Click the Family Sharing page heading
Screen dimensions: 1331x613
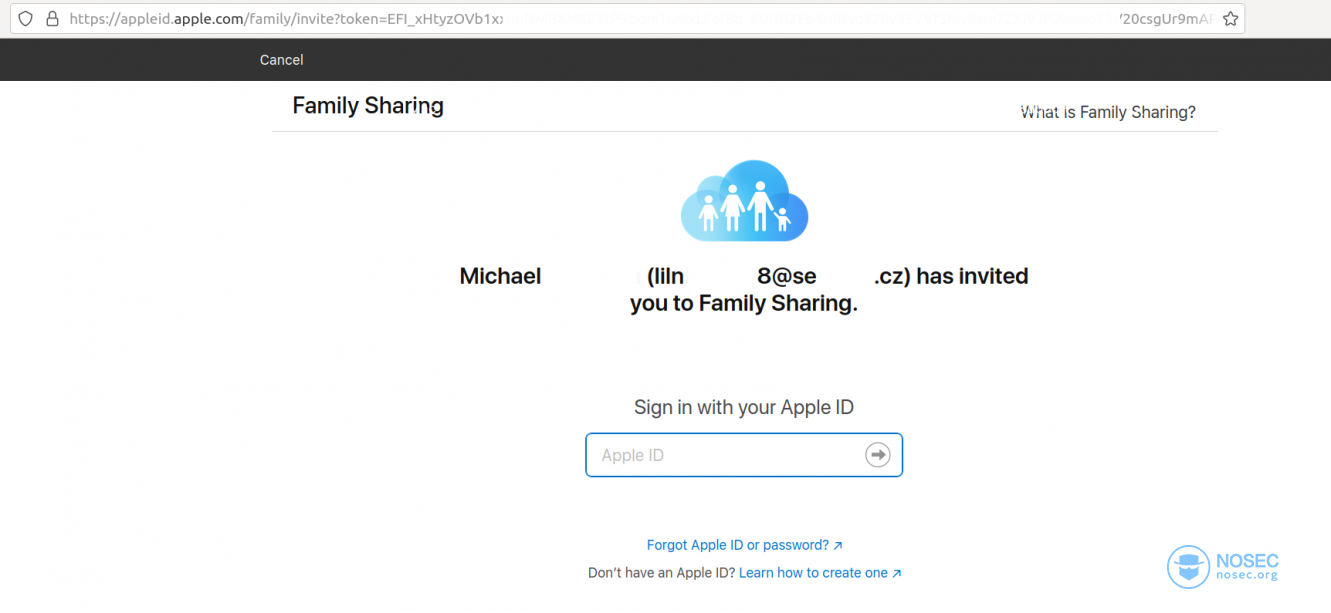pyautogui.click(x=368, y=106)
